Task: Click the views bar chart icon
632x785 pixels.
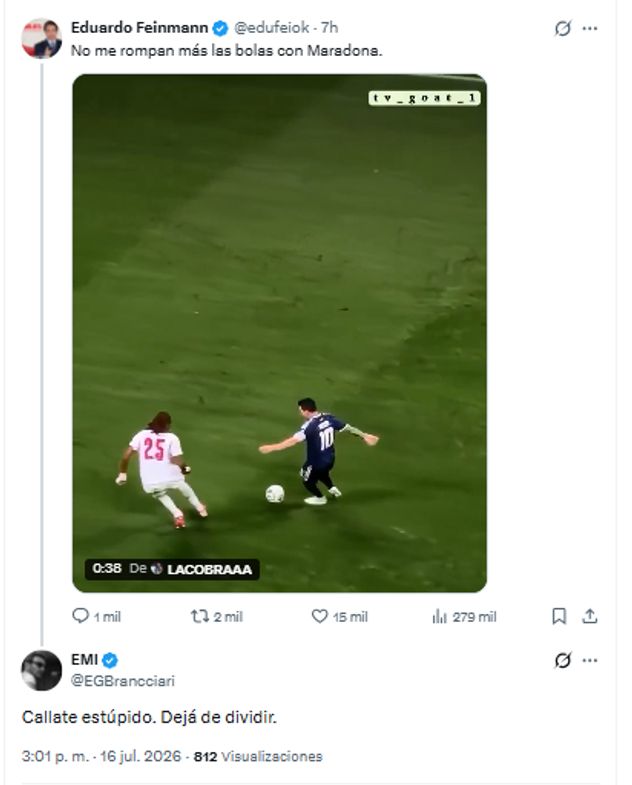Action: point(439,616)
